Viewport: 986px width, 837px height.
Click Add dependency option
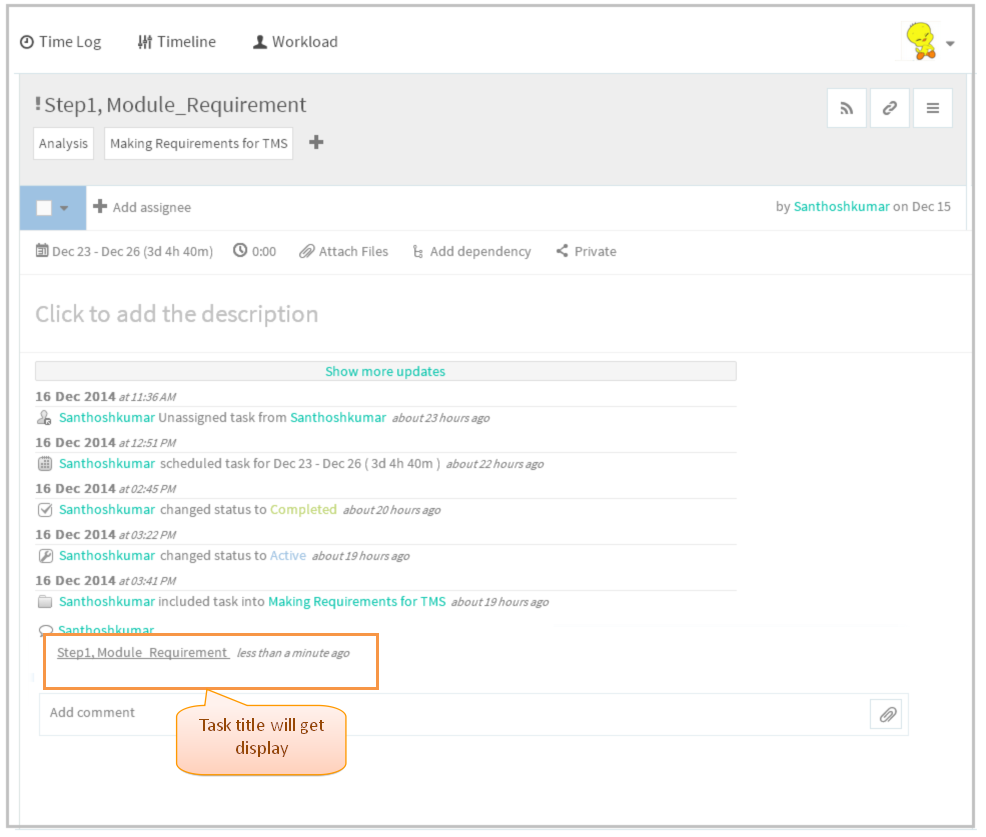(472, 252)
